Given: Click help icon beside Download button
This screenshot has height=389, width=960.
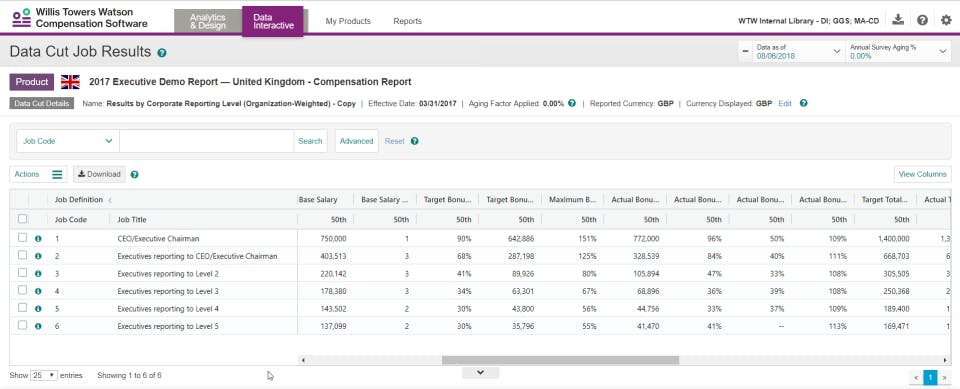Looking at the screenshot, I should (135, 175).
